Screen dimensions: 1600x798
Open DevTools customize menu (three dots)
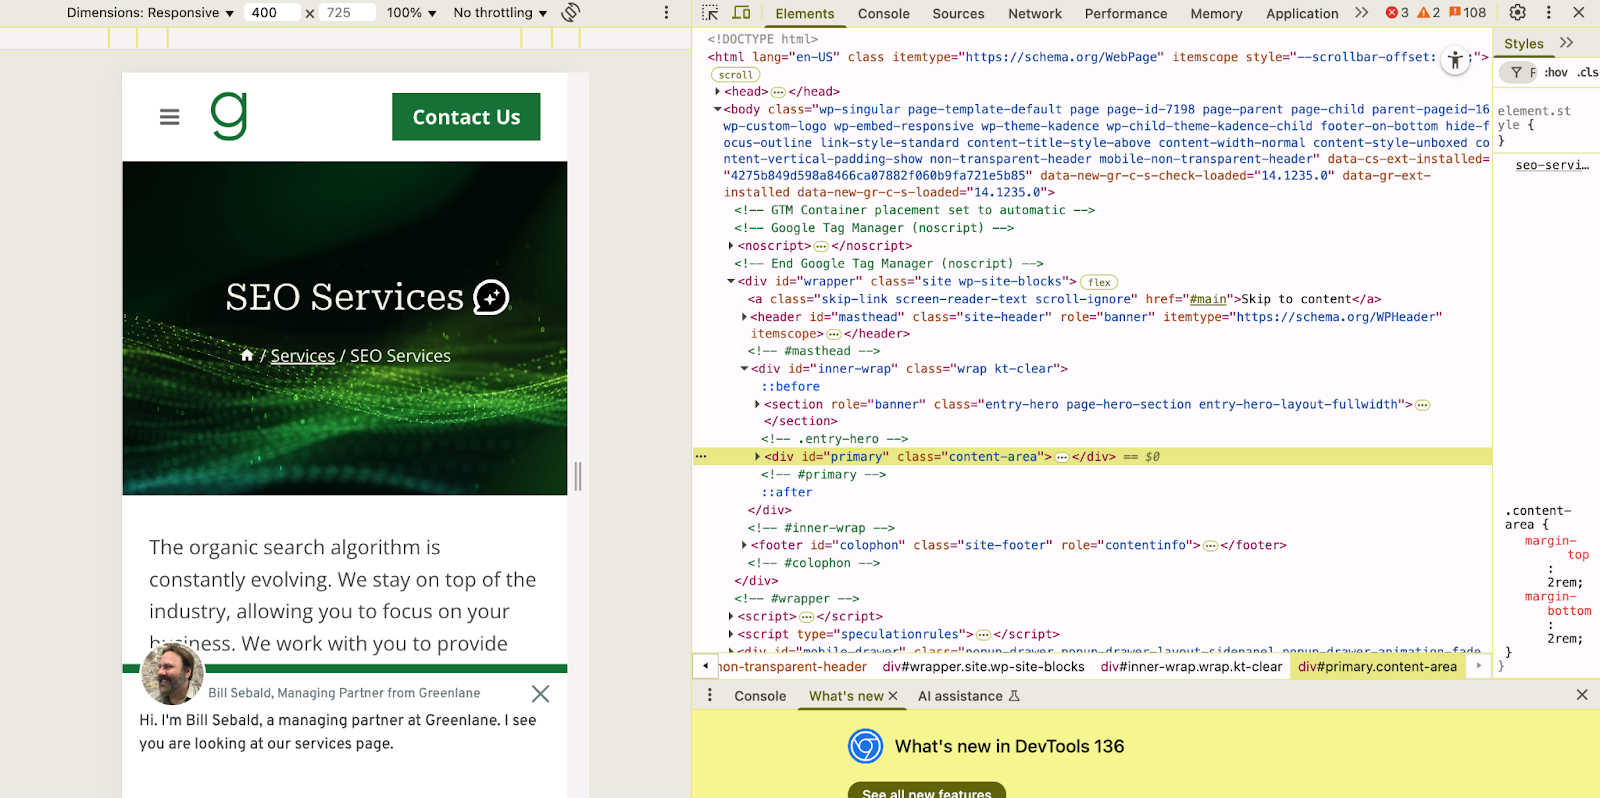pyautogui.click(x=1549, y=13)
